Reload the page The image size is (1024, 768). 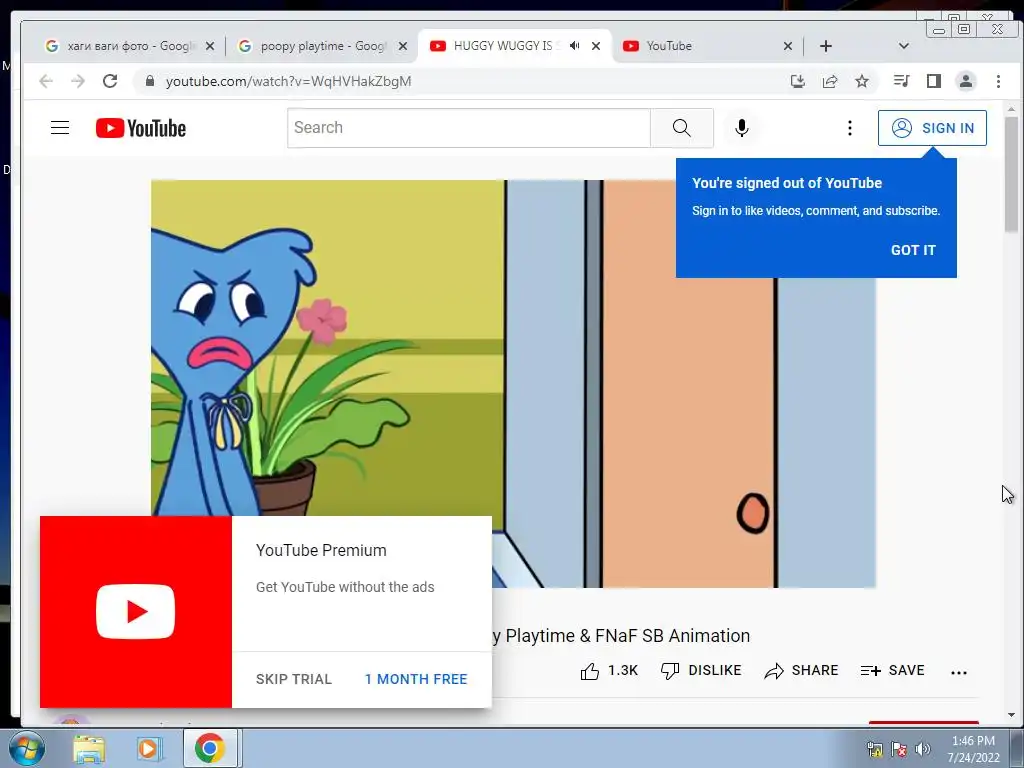tap(110, 81)
